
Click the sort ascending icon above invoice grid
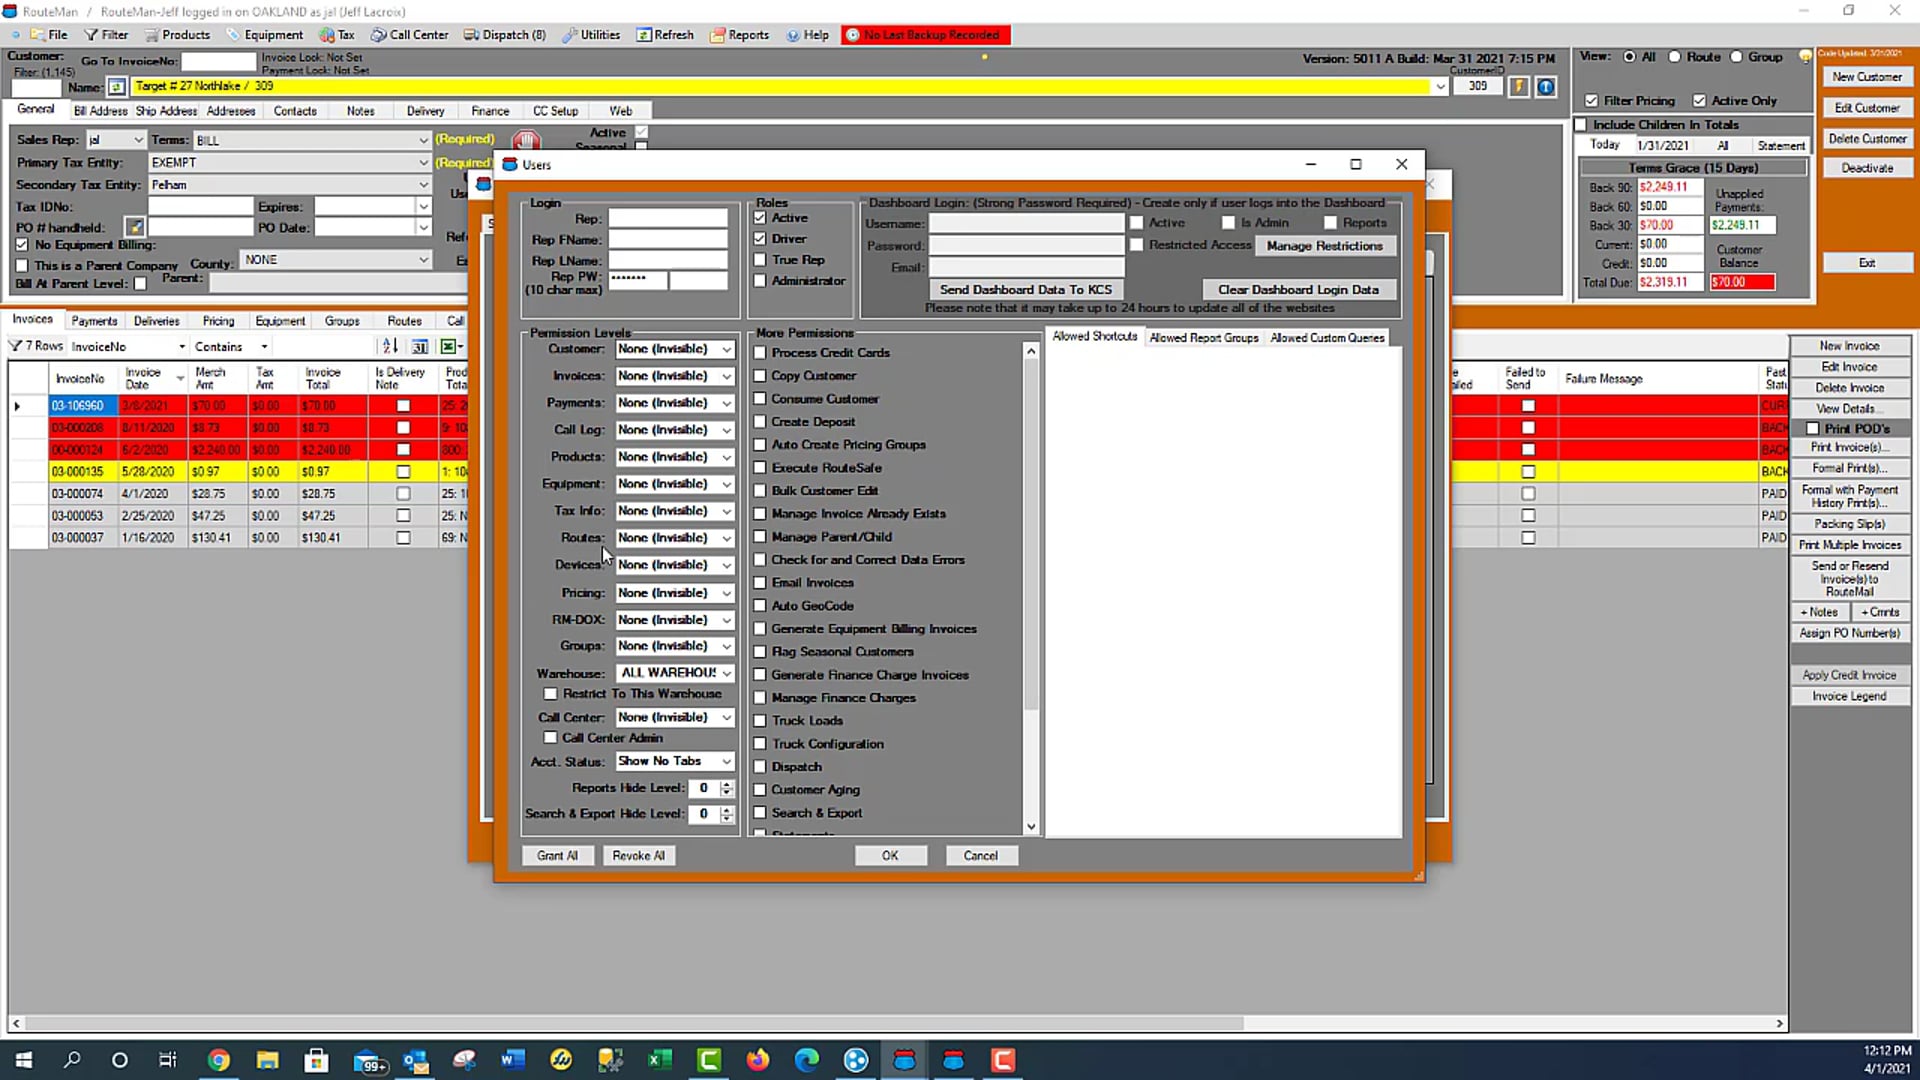coord(390,346)
